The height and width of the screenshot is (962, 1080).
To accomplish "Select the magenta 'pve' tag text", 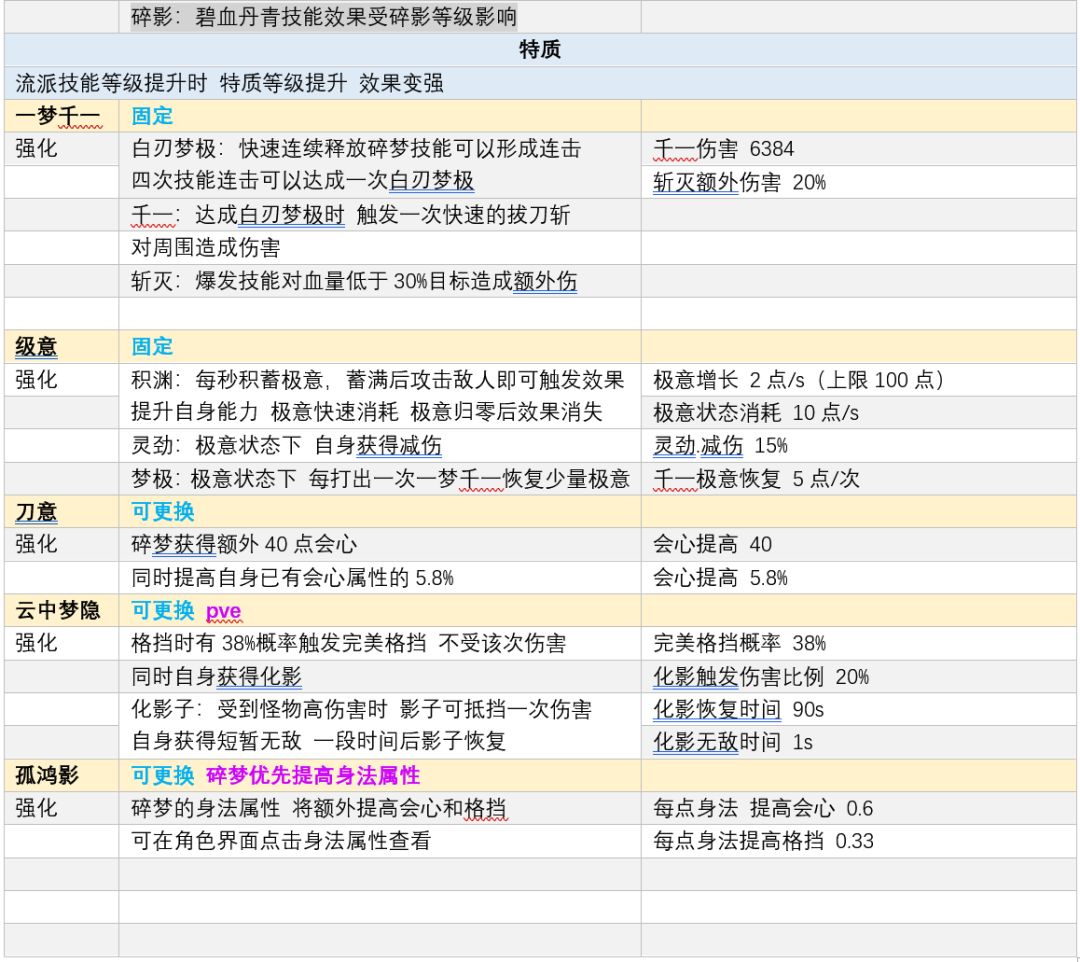I will (223, 611).
